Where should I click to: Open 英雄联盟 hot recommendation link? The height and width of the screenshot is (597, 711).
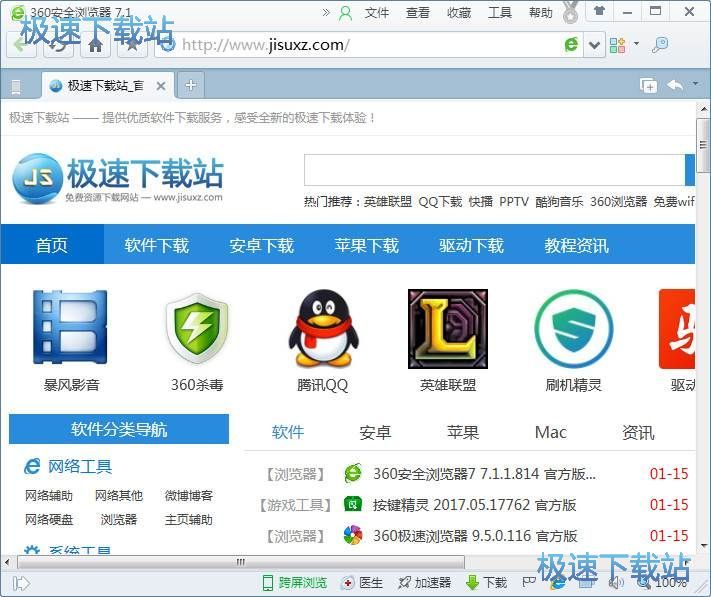point(388,202)
